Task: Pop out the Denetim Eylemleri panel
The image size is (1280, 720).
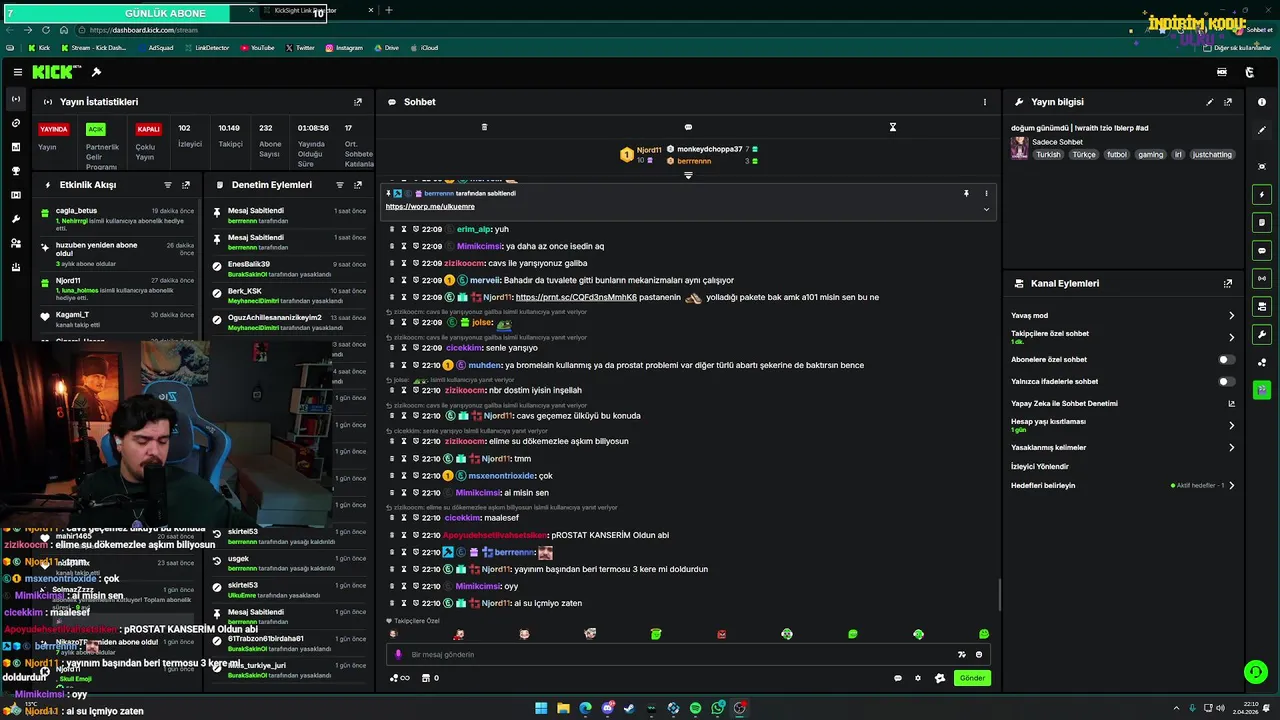Action: tap(358, 185)
